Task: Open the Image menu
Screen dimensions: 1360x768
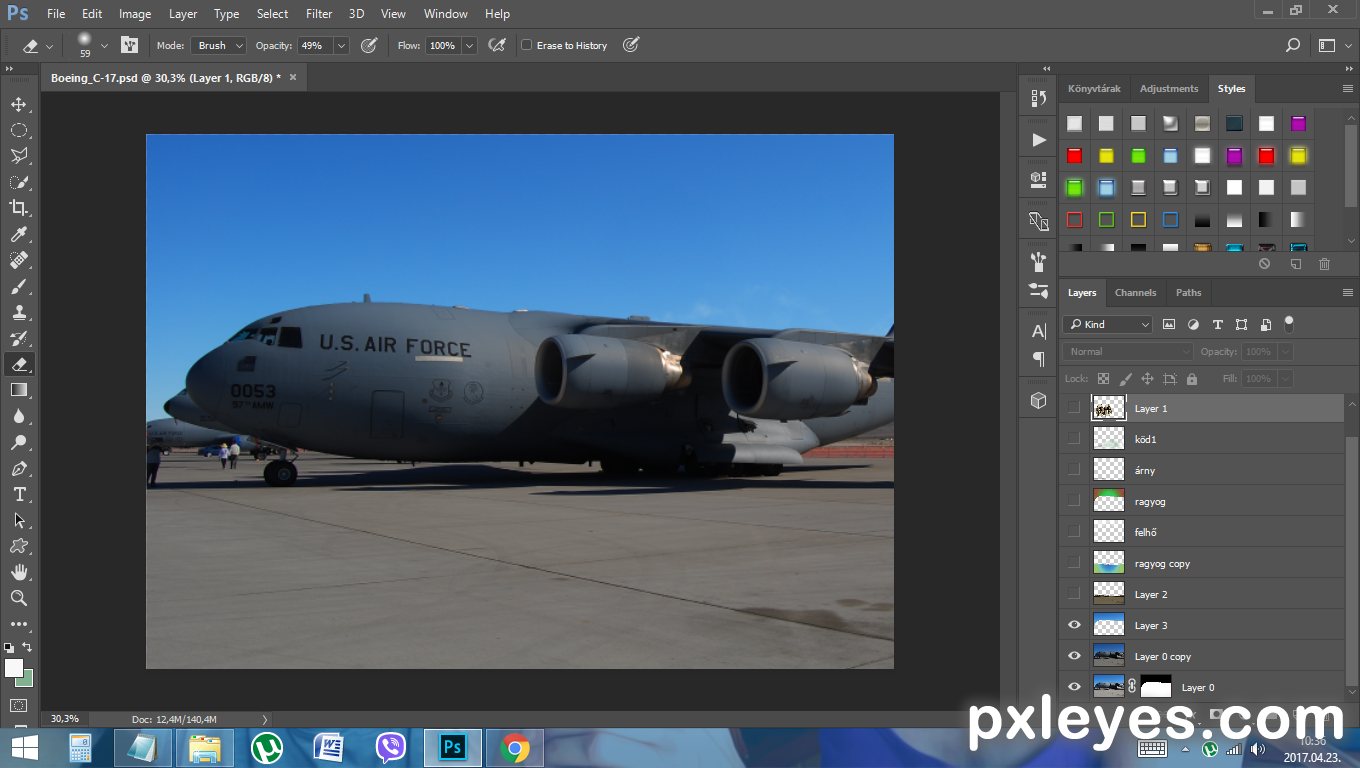Action: point(135,14)
